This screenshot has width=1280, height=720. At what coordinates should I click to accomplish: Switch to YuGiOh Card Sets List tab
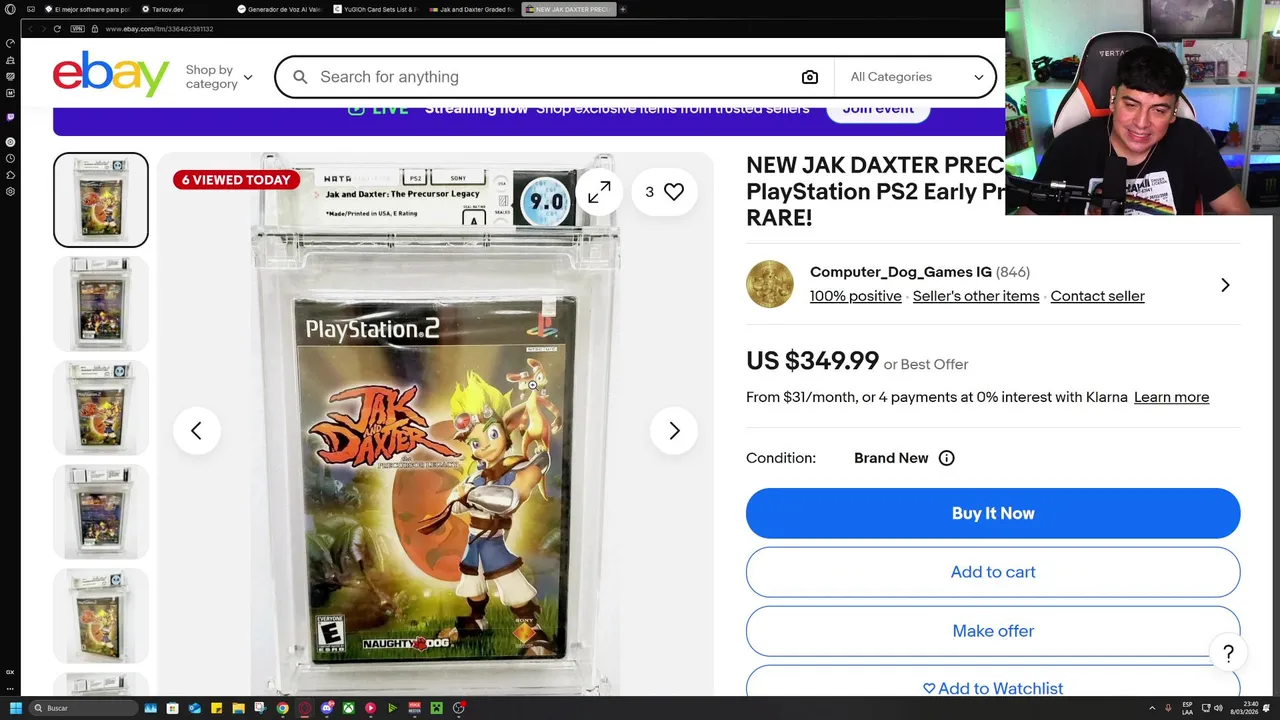point(376,9)
